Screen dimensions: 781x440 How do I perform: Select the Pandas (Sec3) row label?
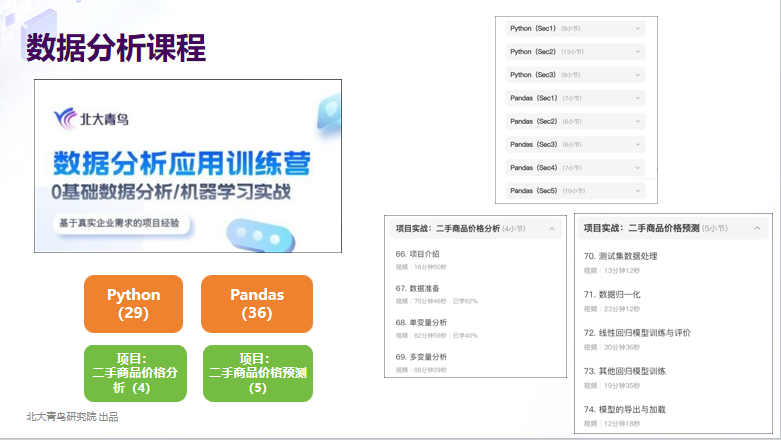[x=533, y=145]
